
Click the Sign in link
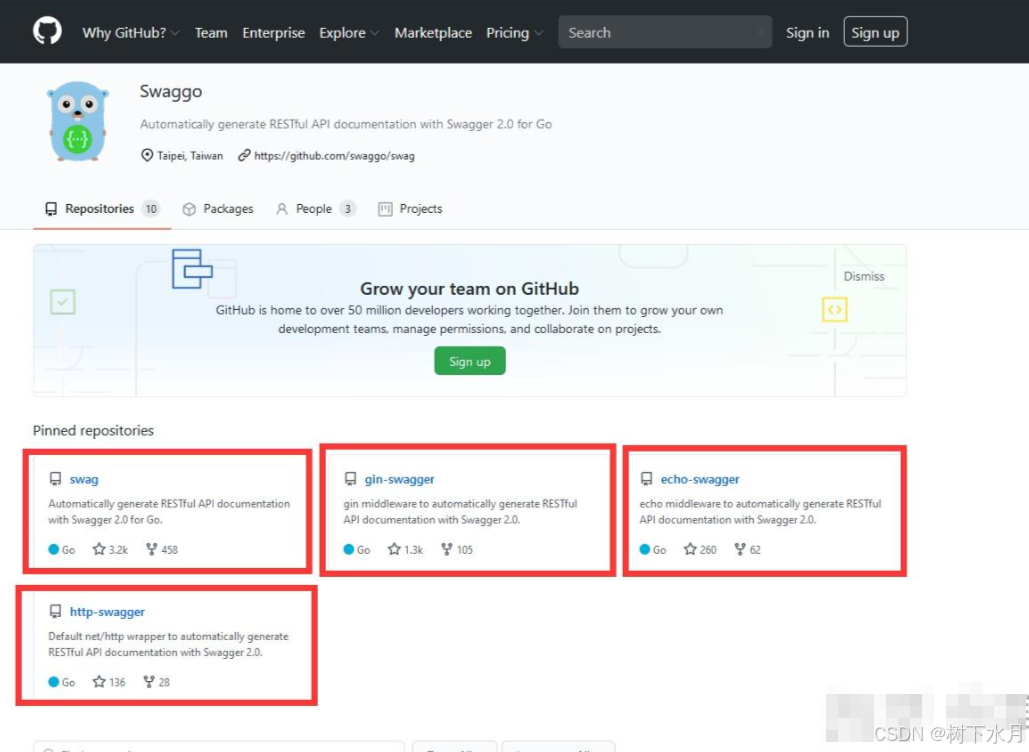[807, 32]
